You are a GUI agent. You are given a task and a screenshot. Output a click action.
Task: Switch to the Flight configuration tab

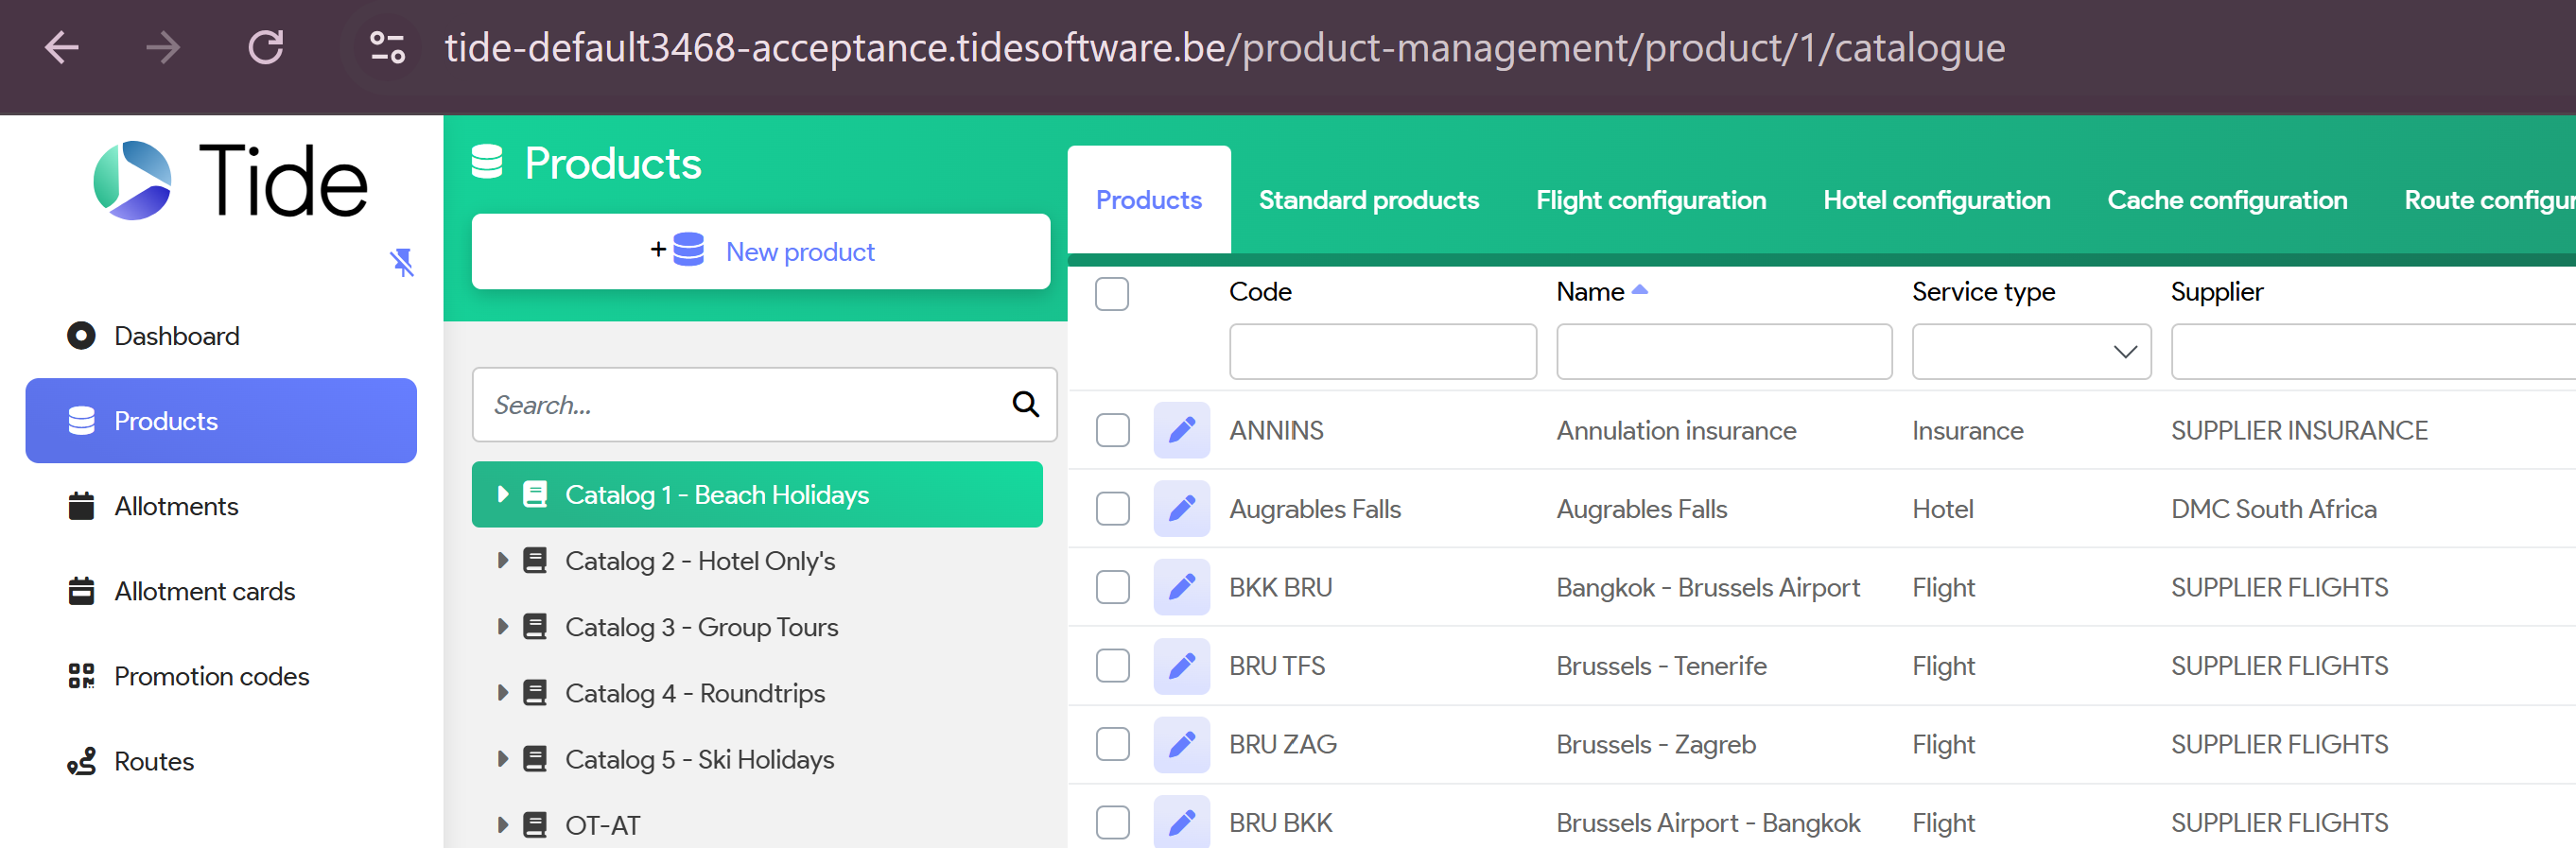[1650, 200]
